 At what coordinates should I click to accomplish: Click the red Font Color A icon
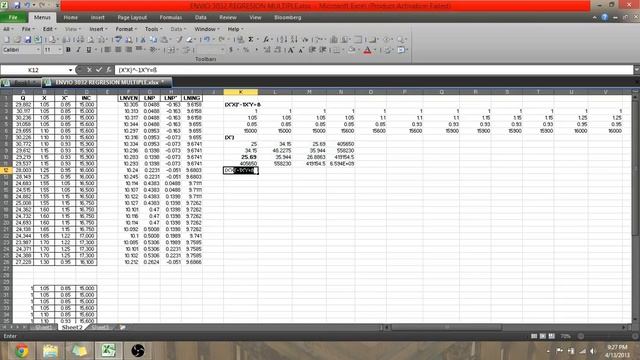[x=367, y=50]
